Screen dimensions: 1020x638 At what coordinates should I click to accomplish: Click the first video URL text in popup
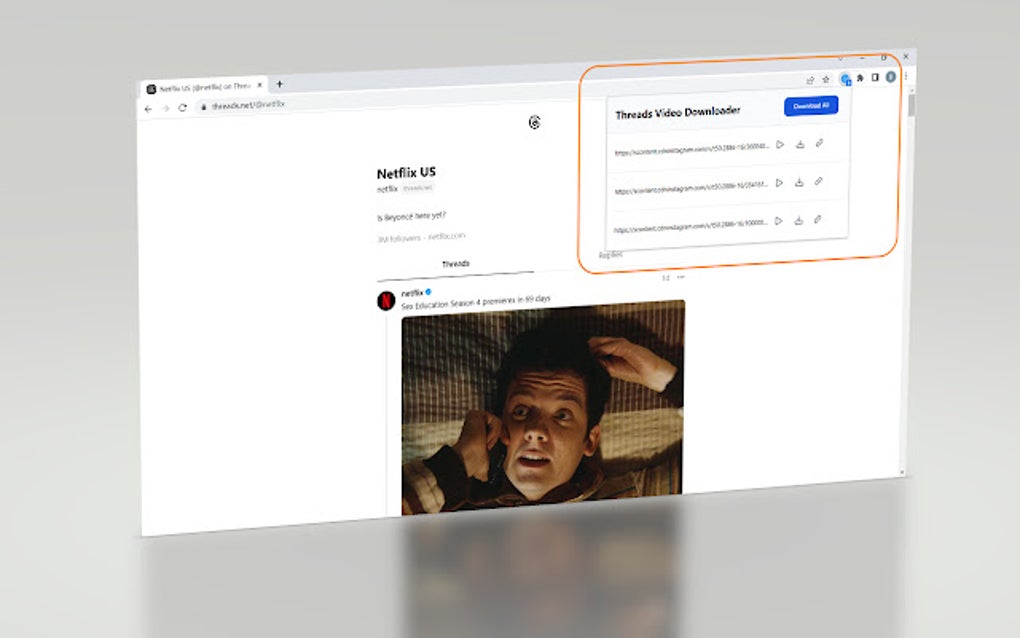point(691,149)
